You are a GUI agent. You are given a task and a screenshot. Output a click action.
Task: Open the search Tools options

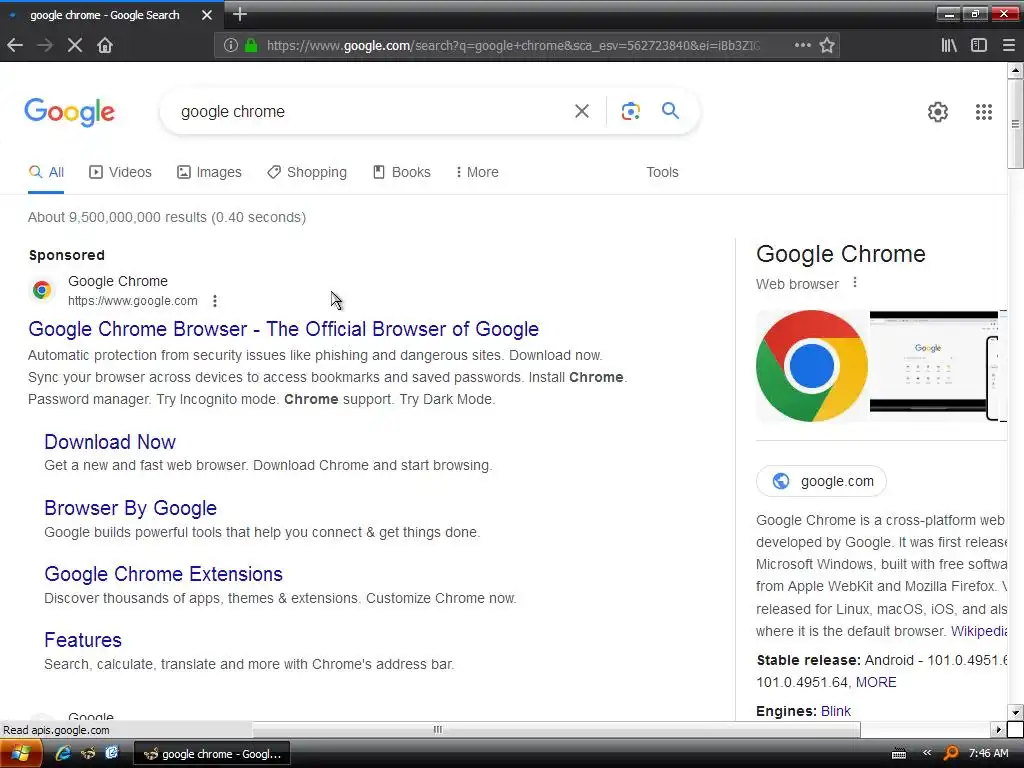click(662, 172)
